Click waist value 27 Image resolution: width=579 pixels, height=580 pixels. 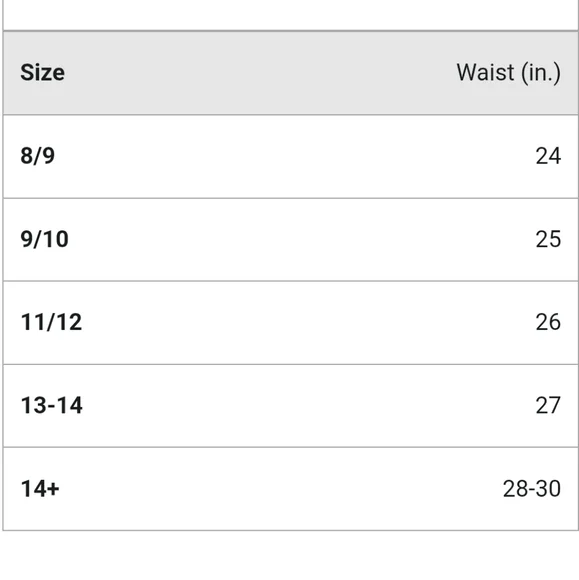tap(548, 405)
